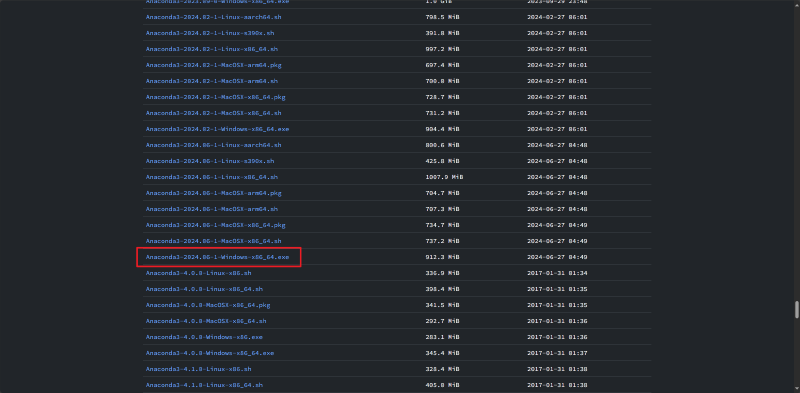The image size is (800, 393).
Task: Download Anaconda3-2024.06-1-MacOSX-arm64.pkg
Action: tap(213, 193)
